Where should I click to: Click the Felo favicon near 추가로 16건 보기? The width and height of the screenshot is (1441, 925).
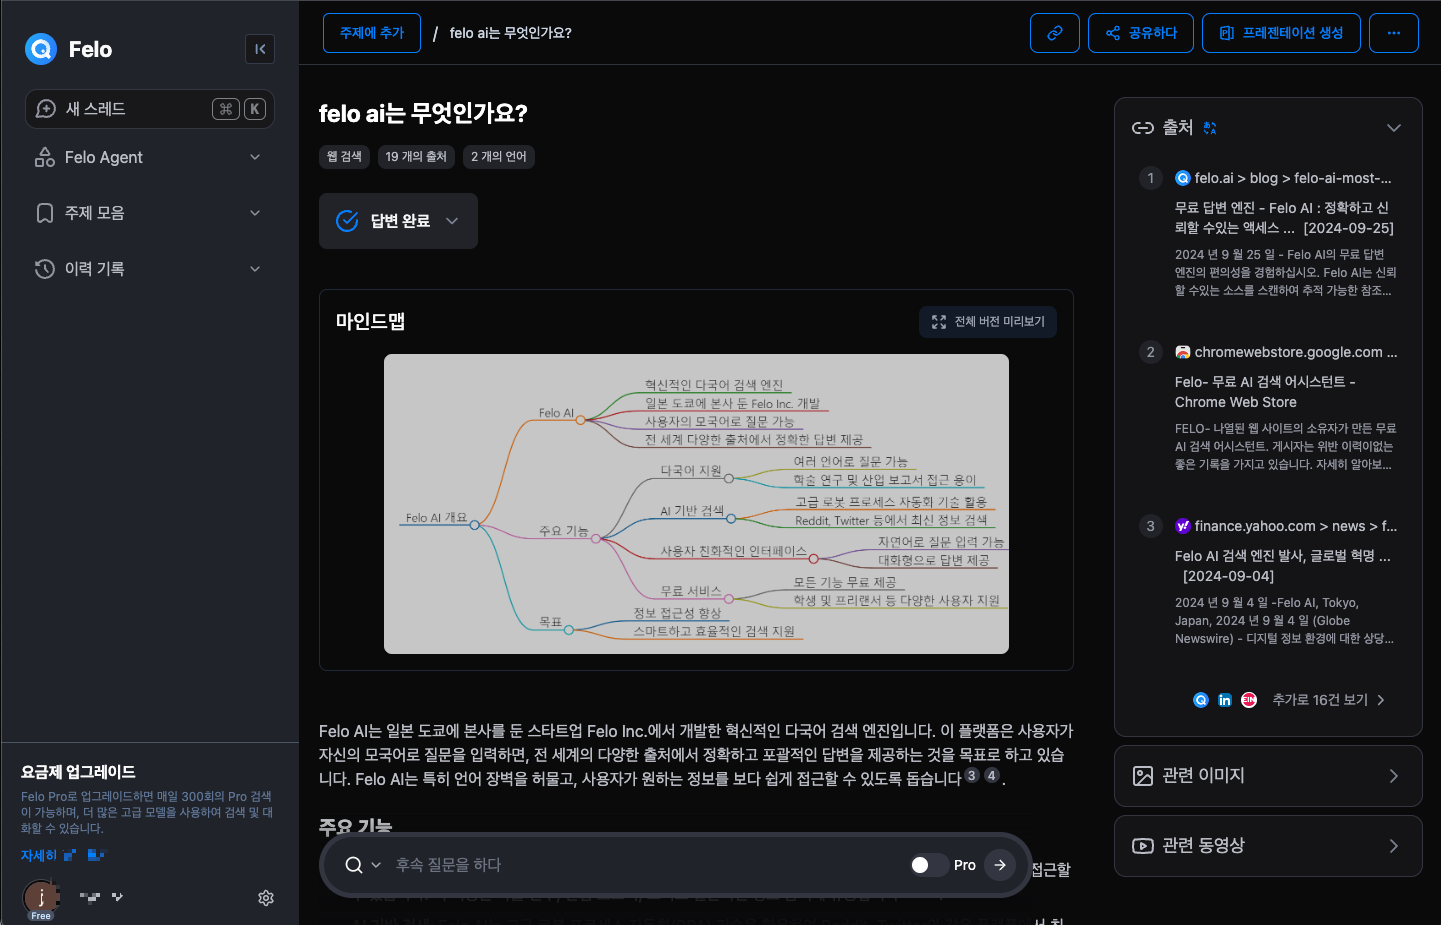[1201, 700]
